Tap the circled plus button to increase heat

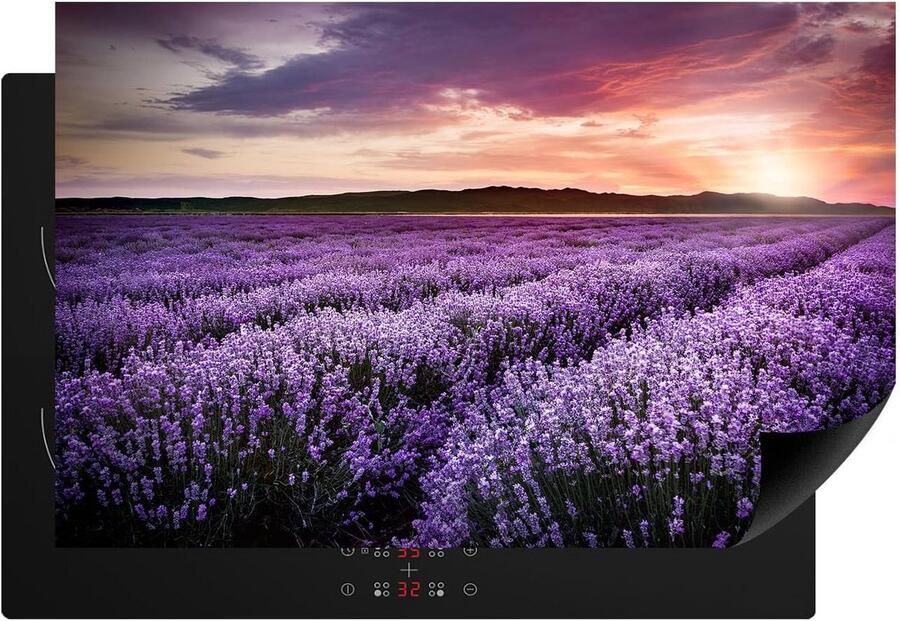[x=470, y=552]
